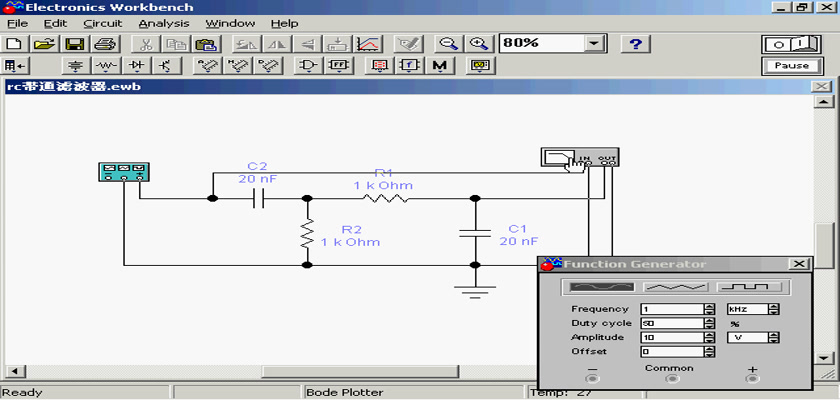Select square waveform in Function Generator
The image size is (840, 400).
pos(749,287)
